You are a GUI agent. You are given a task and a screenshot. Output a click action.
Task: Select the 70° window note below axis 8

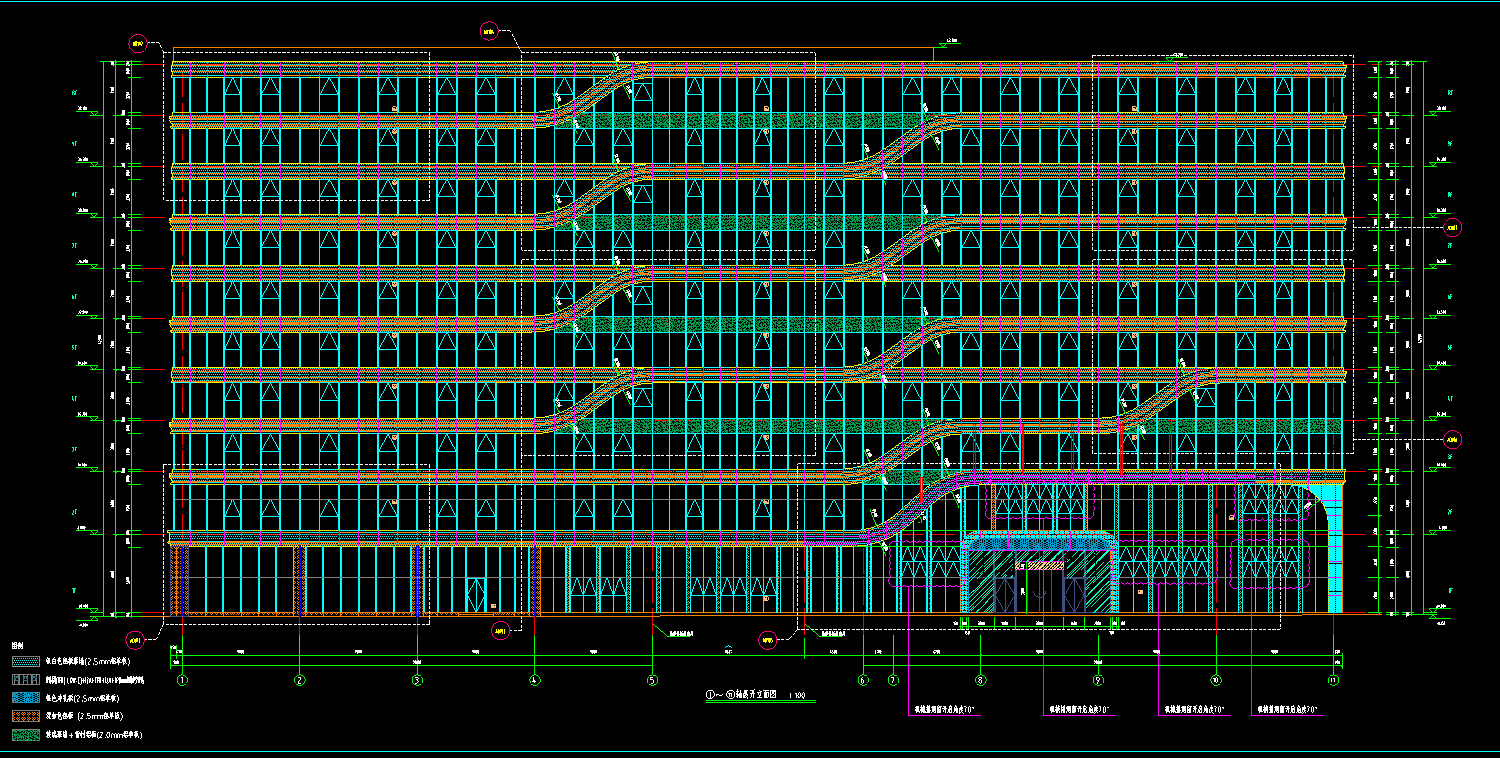pyautogui.click(x=945, y=709)
